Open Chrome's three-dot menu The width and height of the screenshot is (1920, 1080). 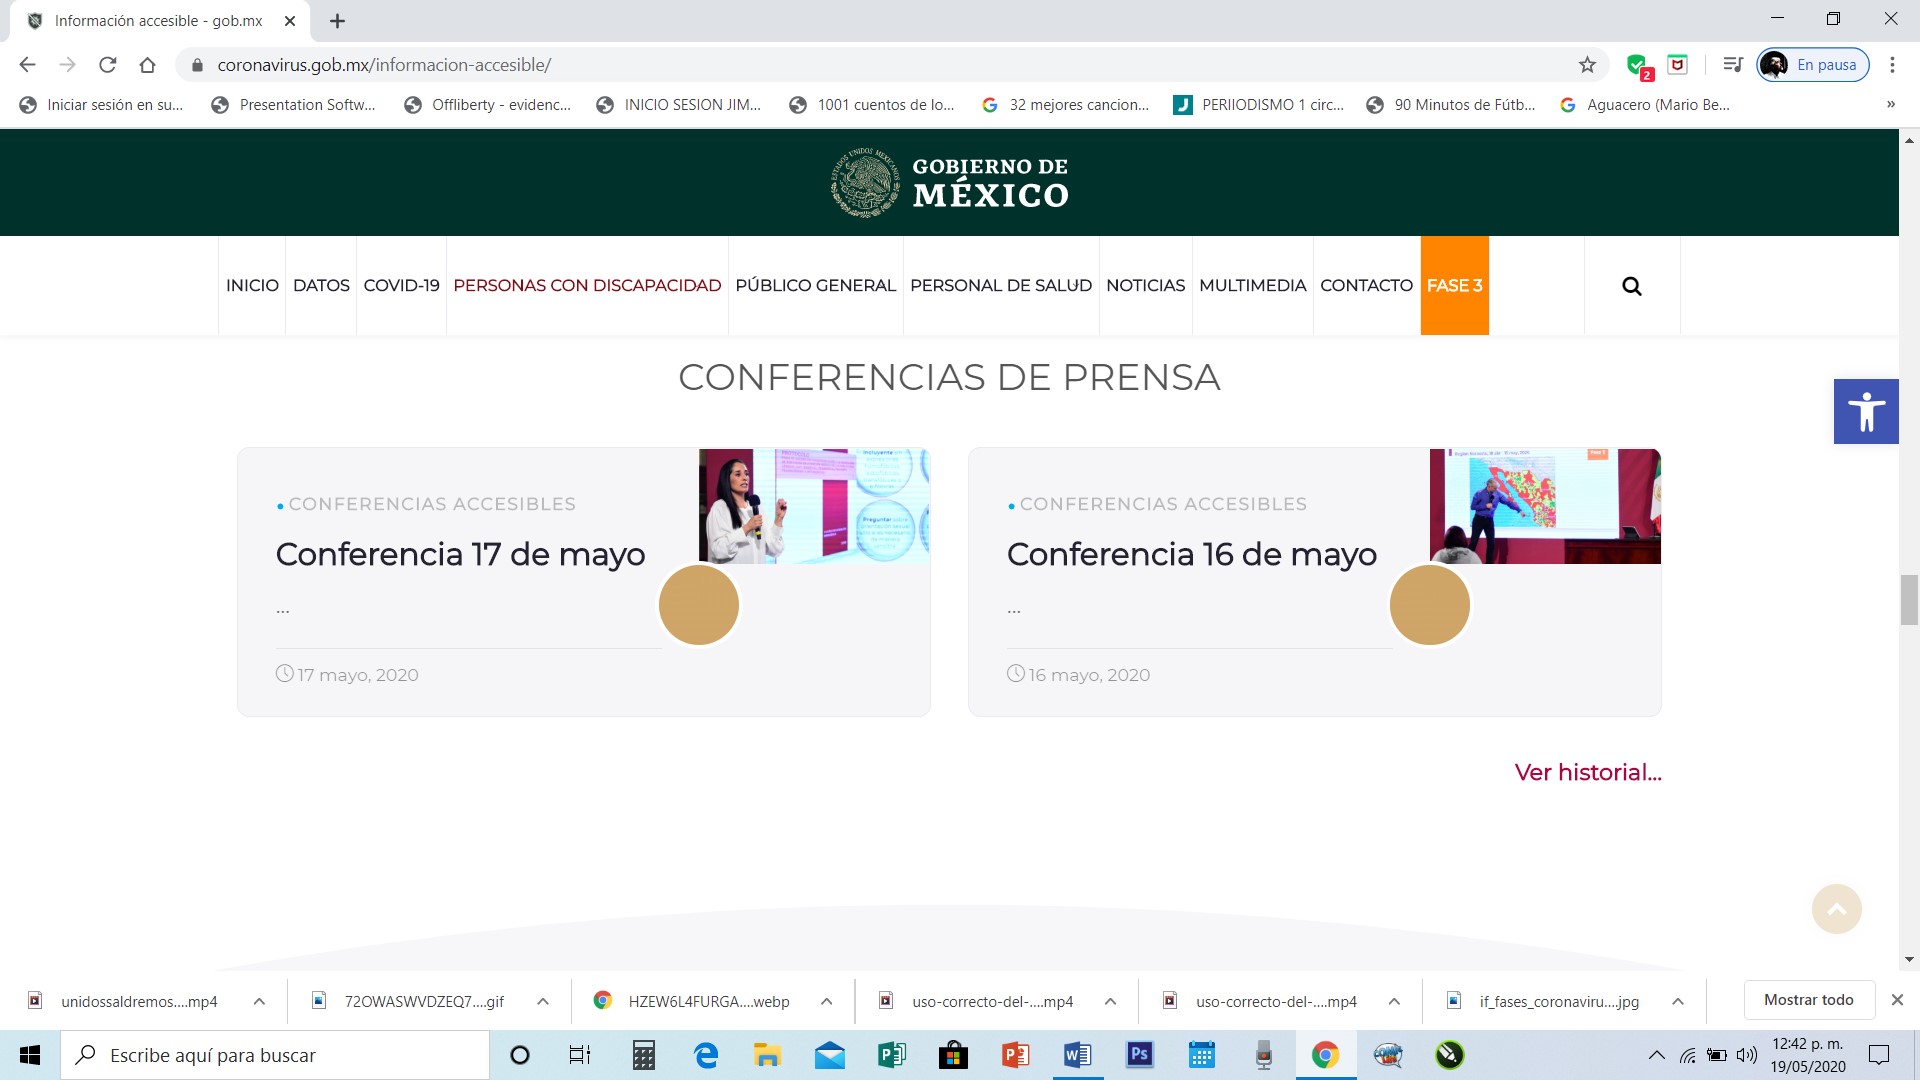[x=1892, y=65]
